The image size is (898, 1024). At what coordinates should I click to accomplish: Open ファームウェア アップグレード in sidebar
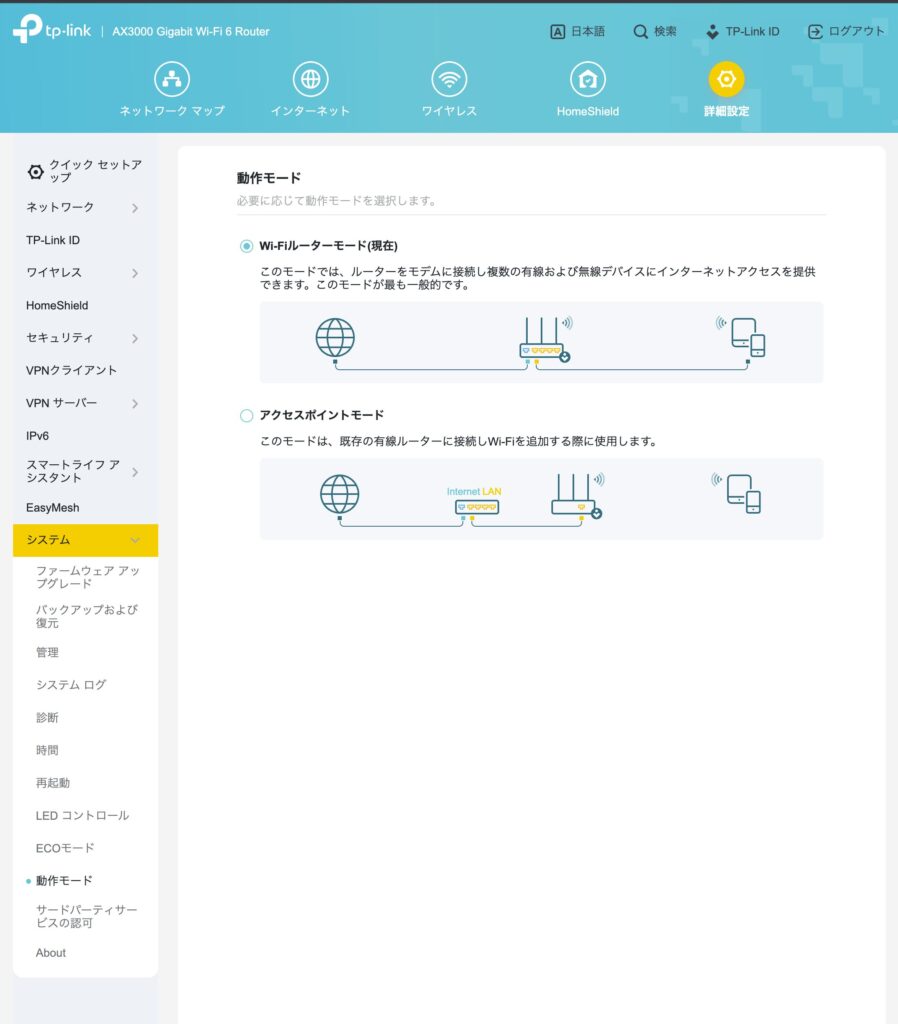point(88,577)
